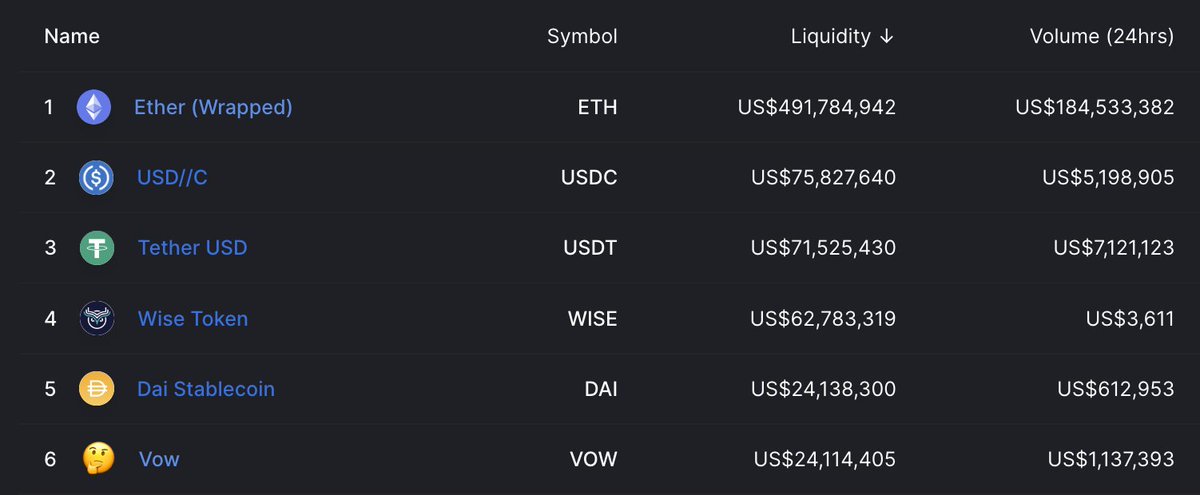Select the WISE liquidity value US$62,783,319
The image size is (1200, 495).
823,319
